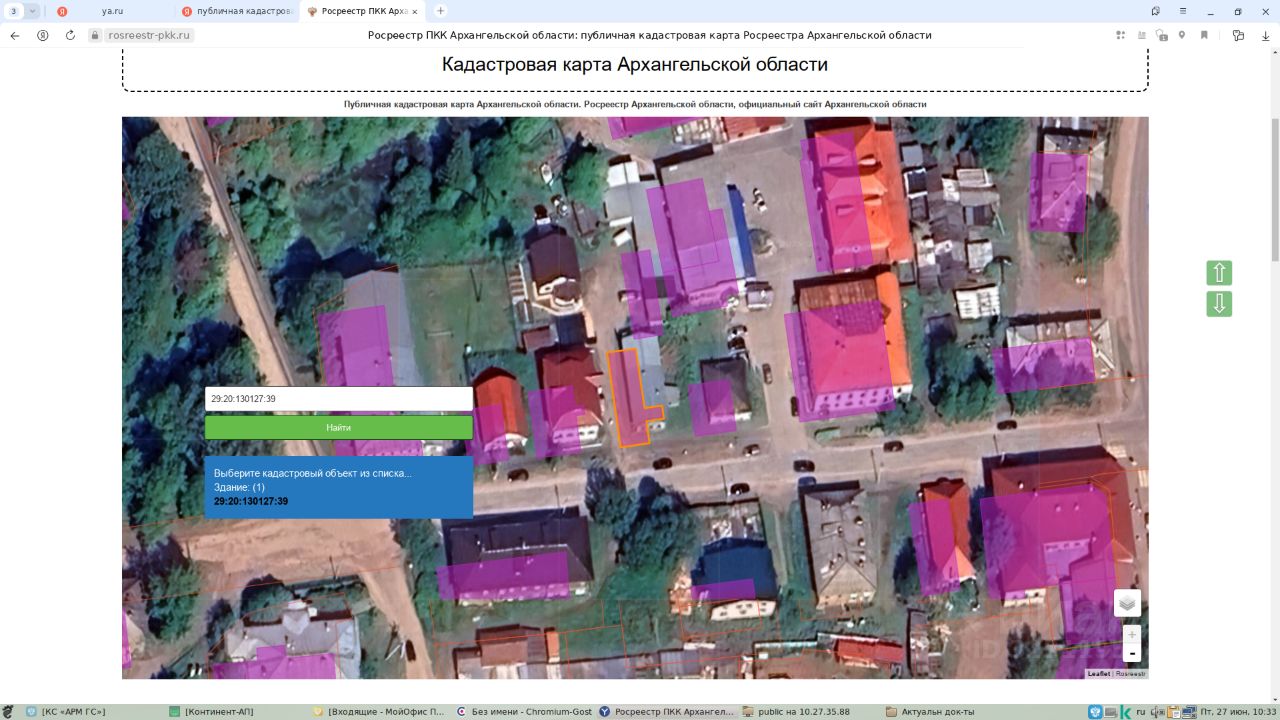
Task: Click the green up arrow button
Action: pos(1219,273)
